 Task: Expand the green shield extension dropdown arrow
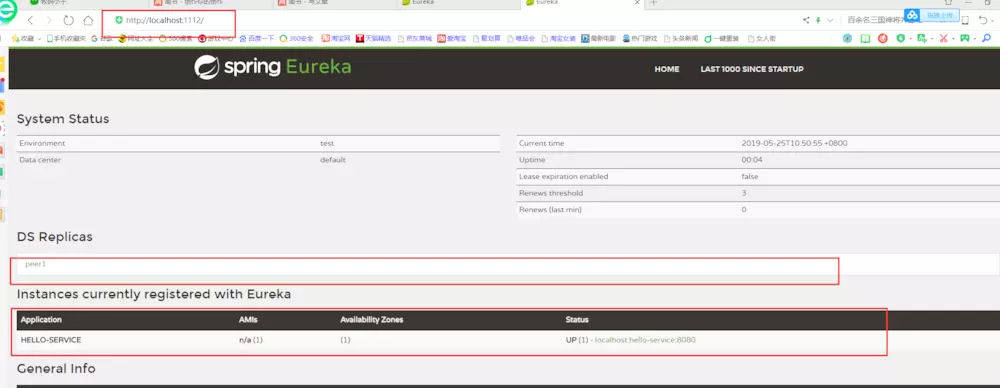point(911,39)
